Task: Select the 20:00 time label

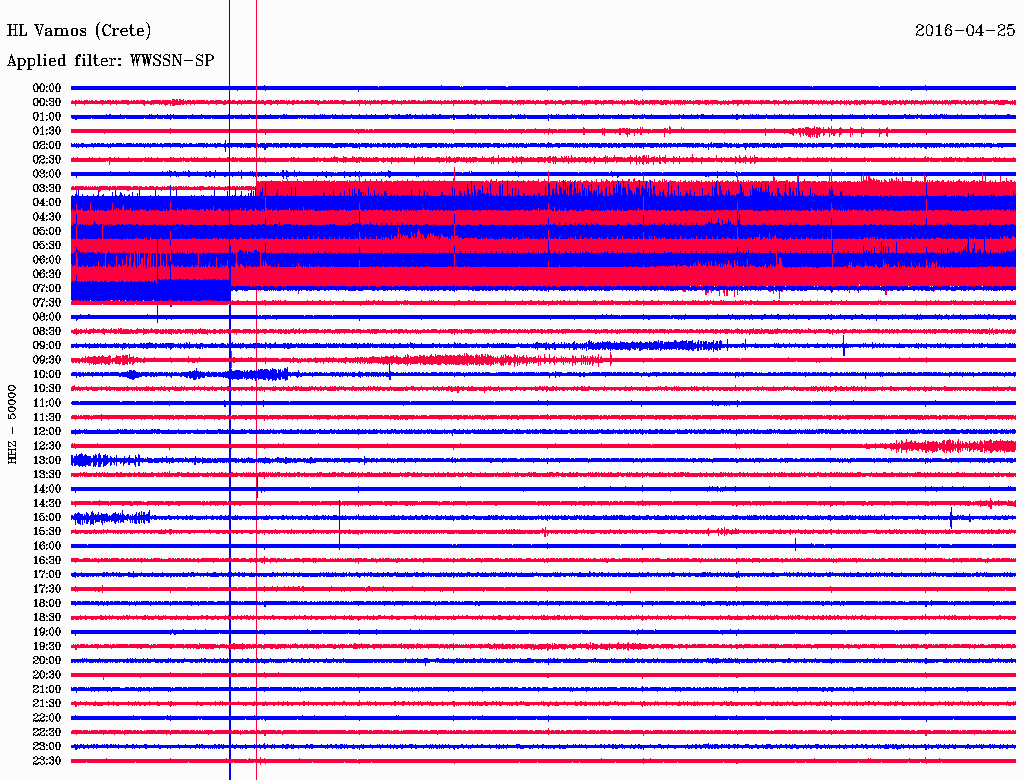Action: 46,660
